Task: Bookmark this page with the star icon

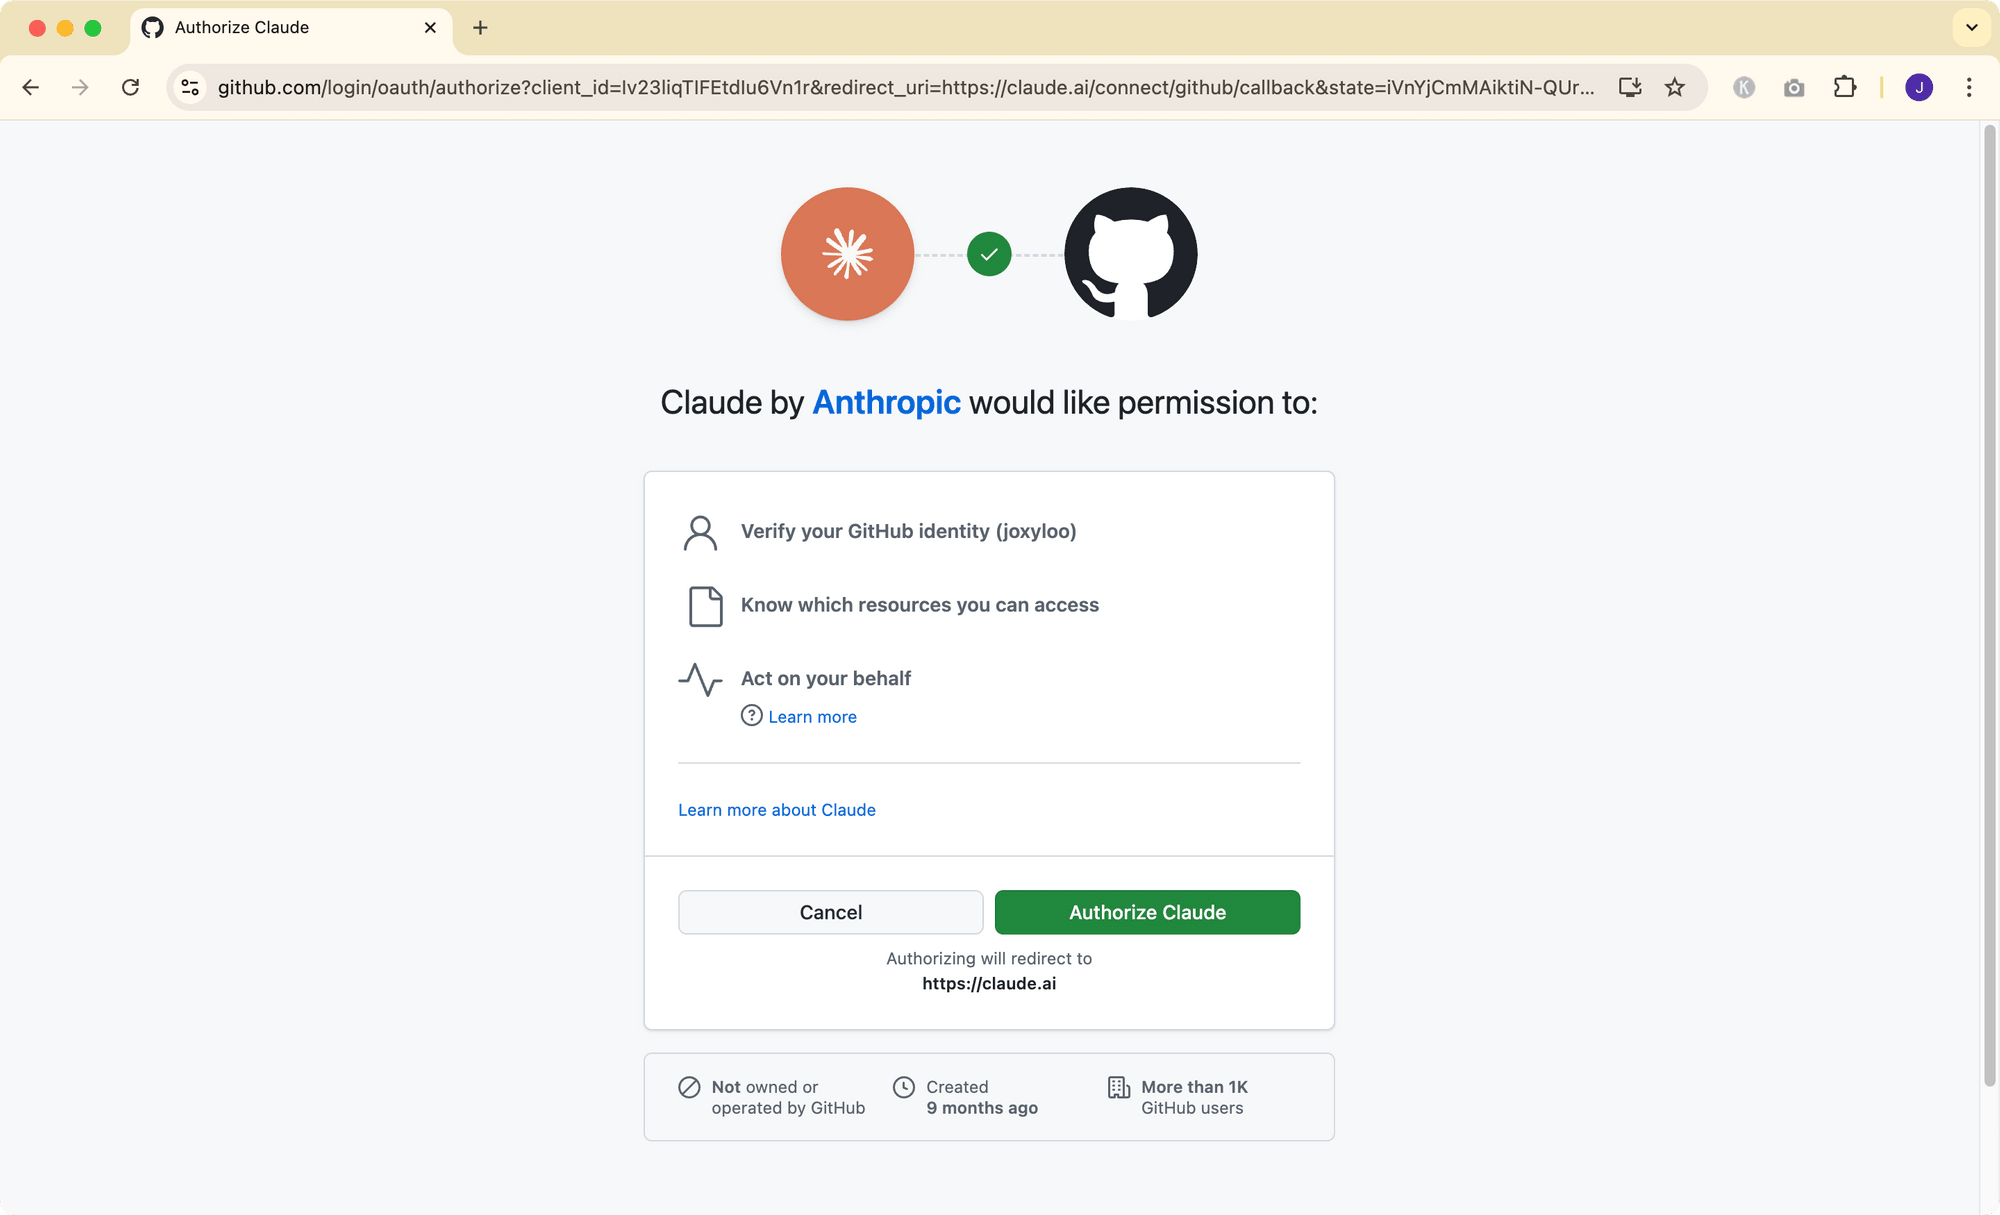Action: [1675, 88]
